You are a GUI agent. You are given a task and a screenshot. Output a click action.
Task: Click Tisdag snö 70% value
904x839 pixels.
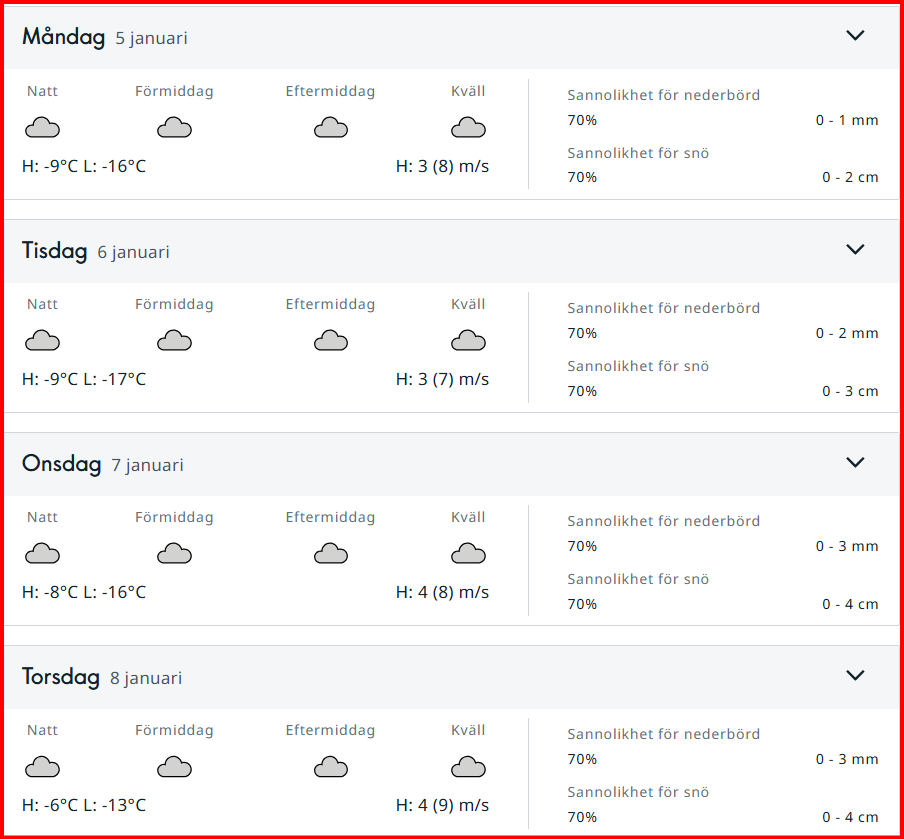(x=582, y=392)
